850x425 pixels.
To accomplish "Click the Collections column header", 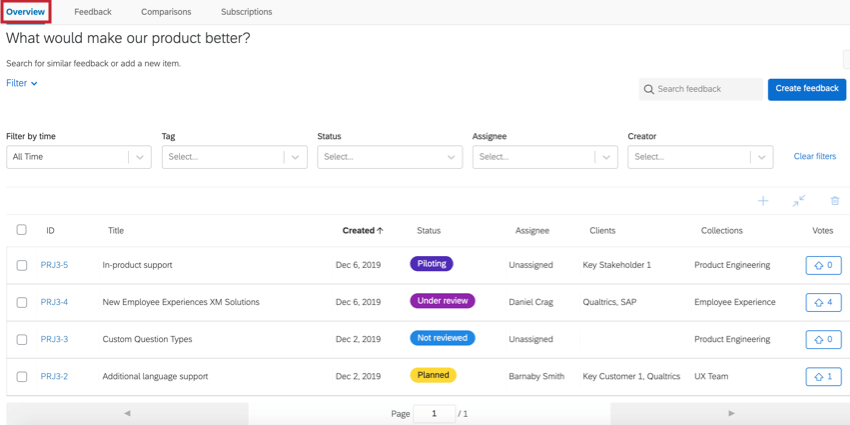I will [722, 230].
